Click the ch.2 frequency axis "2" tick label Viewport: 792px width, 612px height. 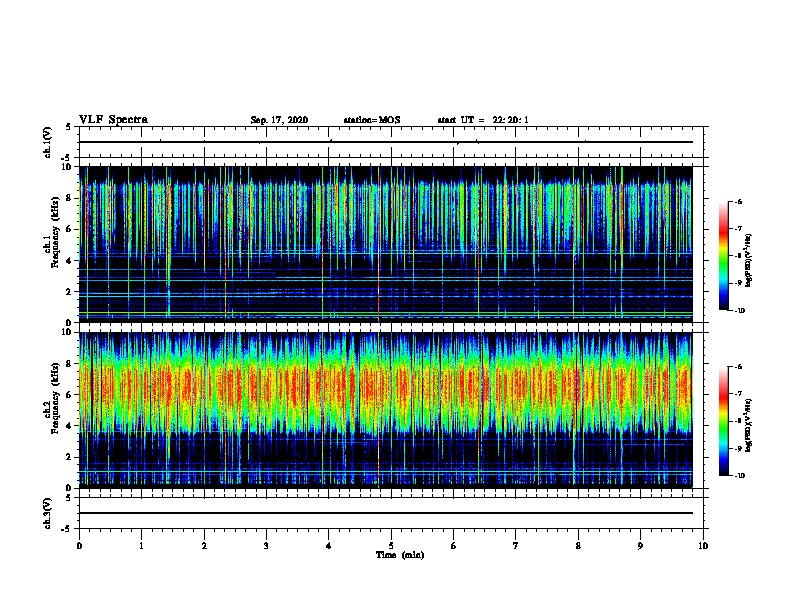[x=69, y=457]
